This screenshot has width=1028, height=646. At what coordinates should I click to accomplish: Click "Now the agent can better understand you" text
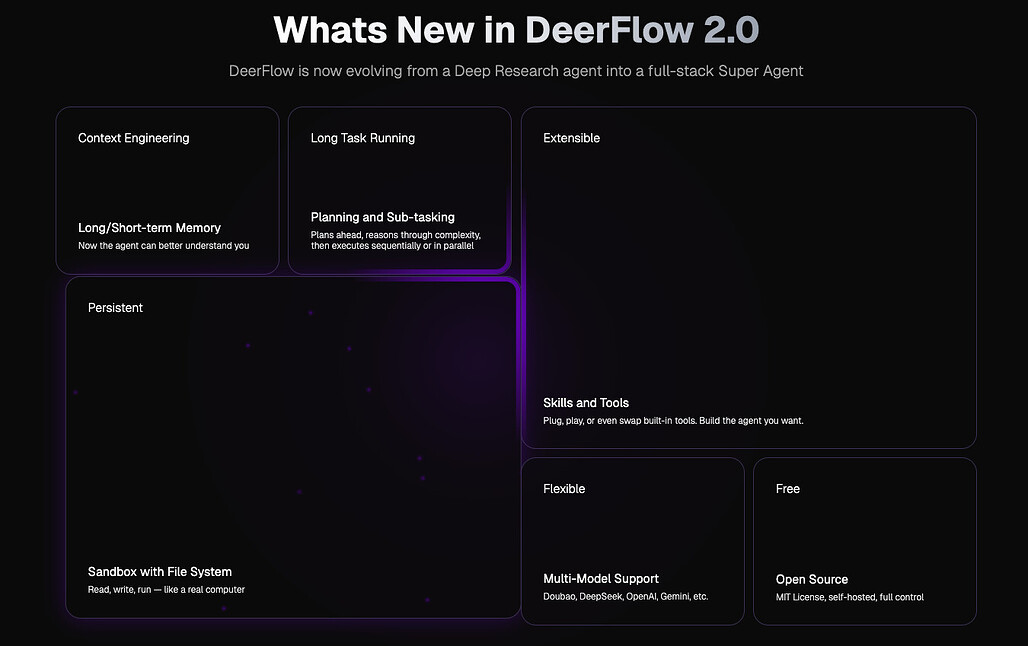[x=163, y=246]
